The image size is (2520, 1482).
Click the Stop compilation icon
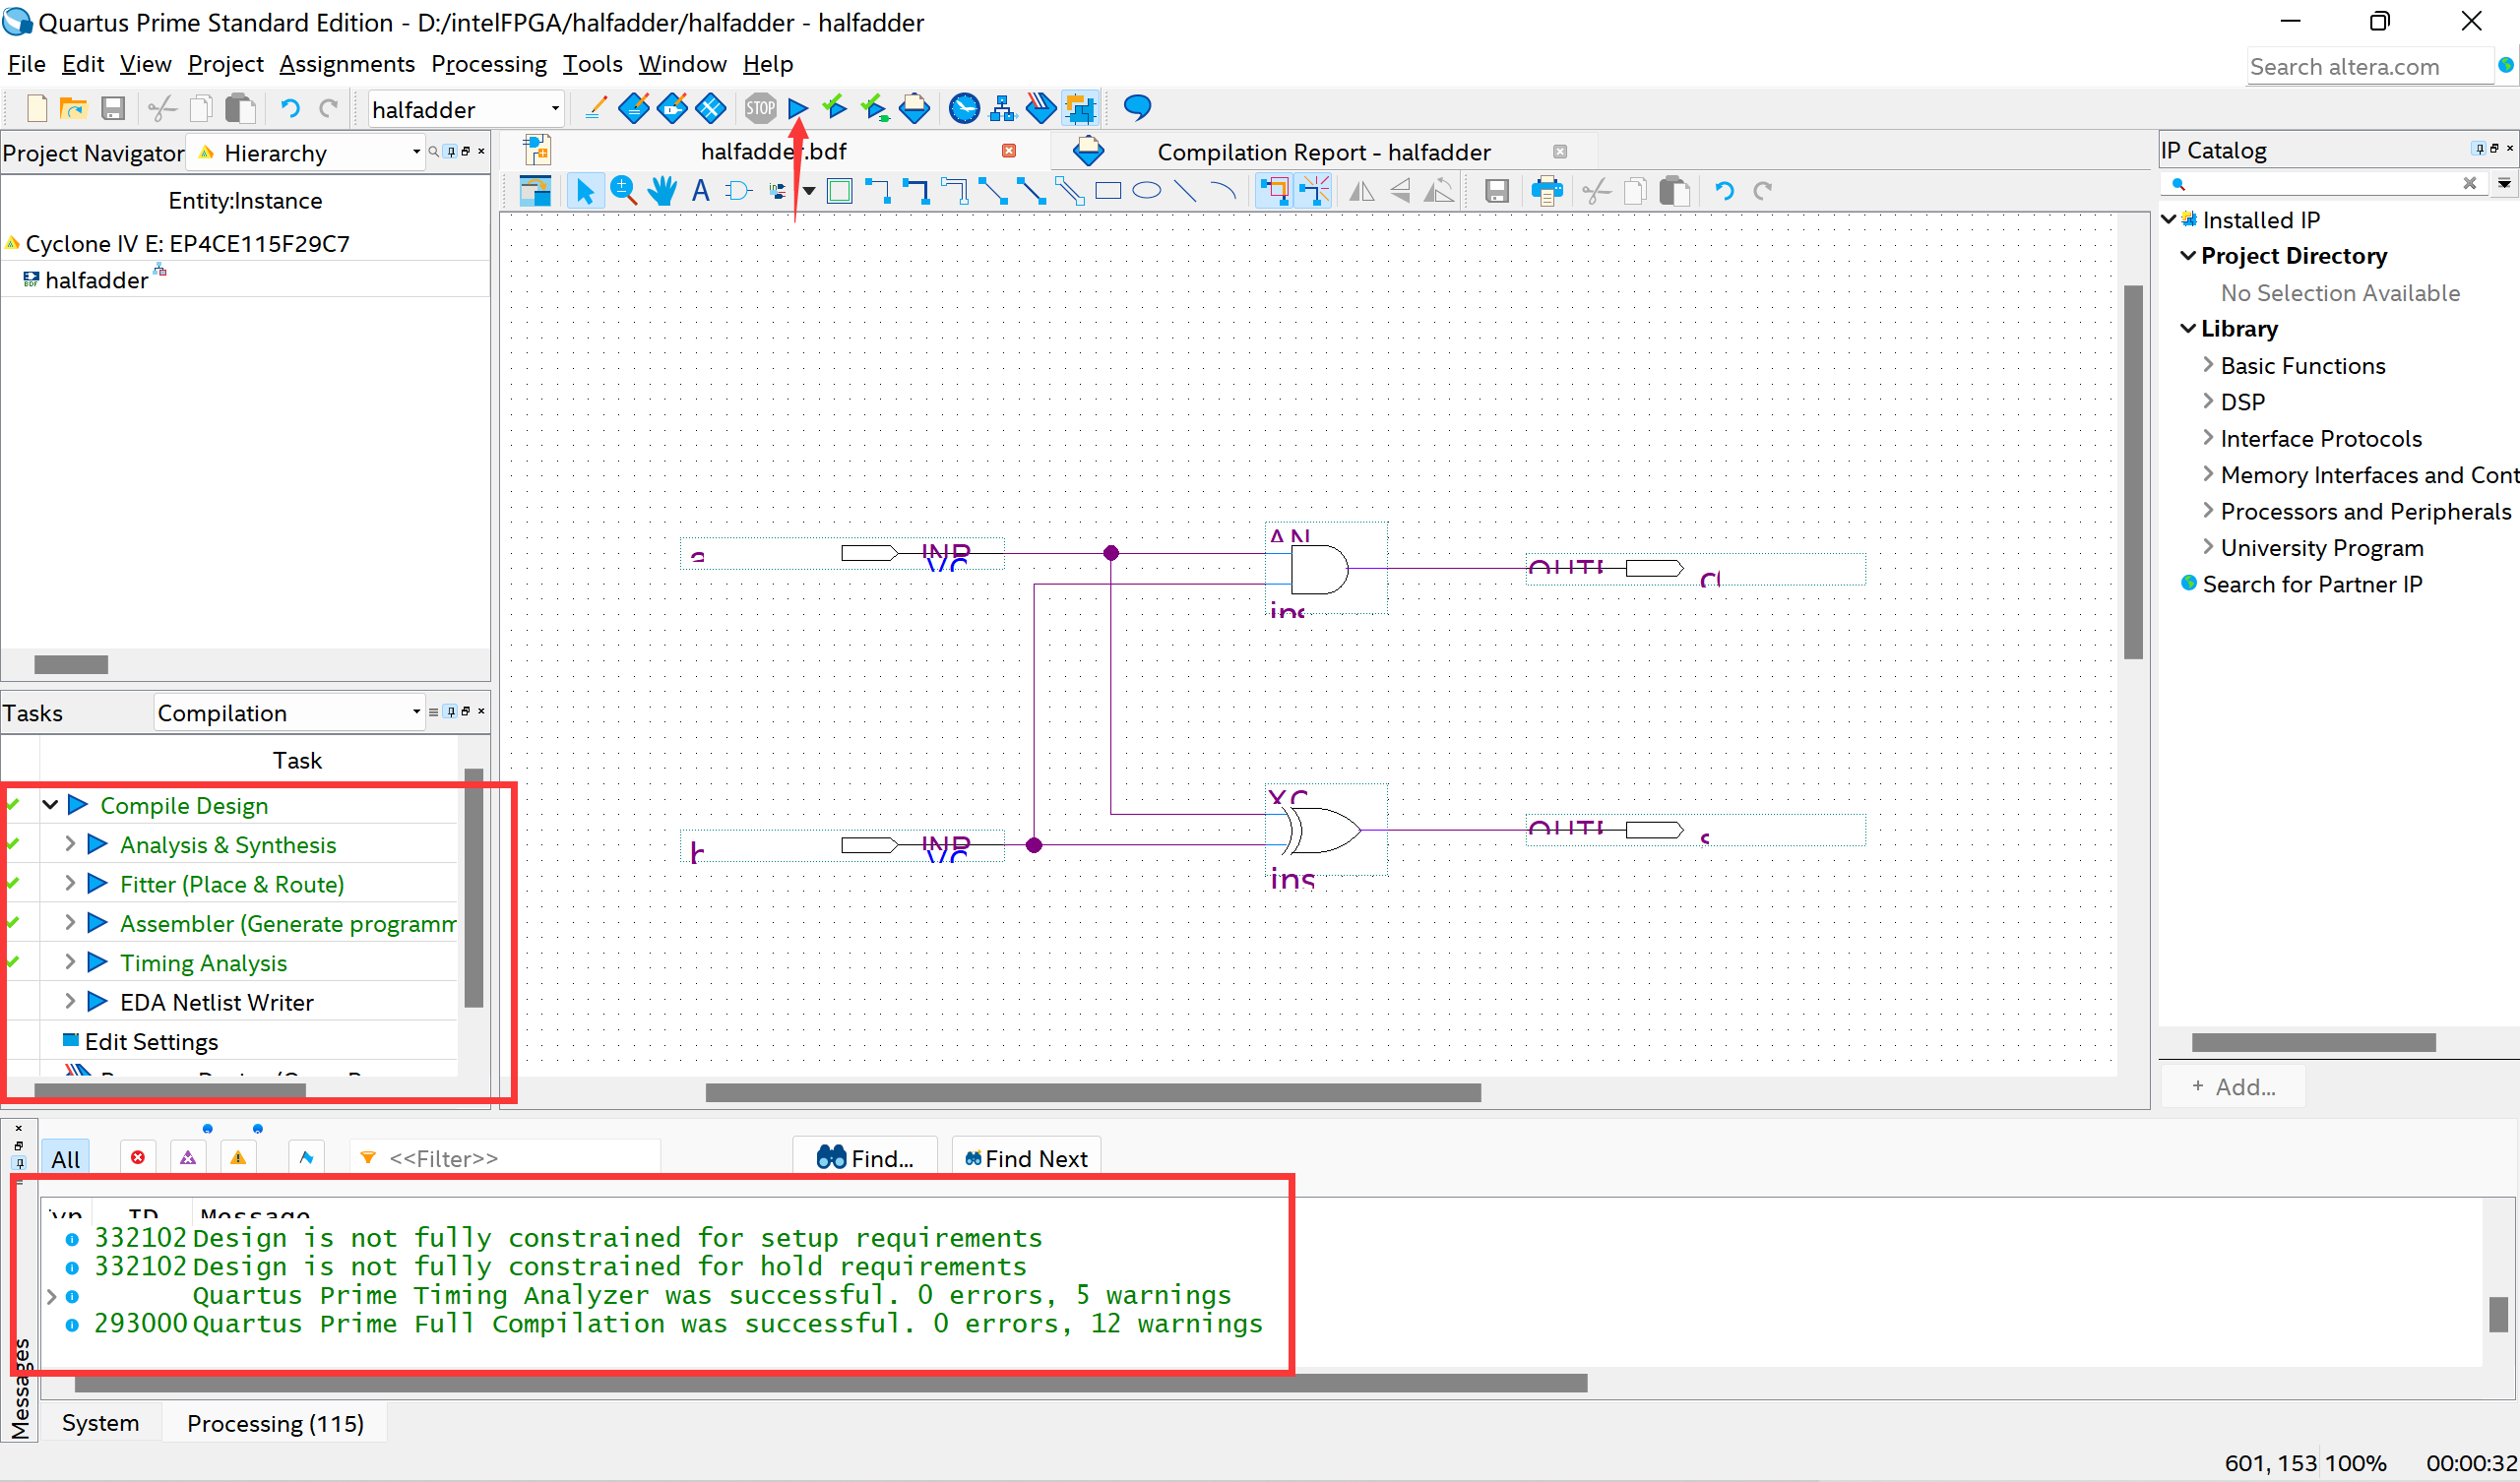pyautogui.click(x=761, y=109)
